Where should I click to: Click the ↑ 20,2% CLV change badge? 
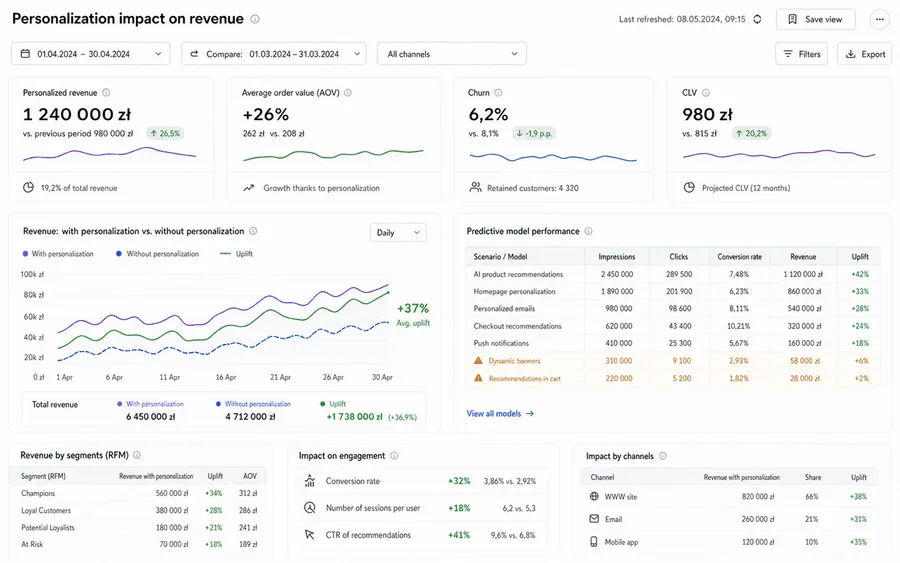point(751,134)
